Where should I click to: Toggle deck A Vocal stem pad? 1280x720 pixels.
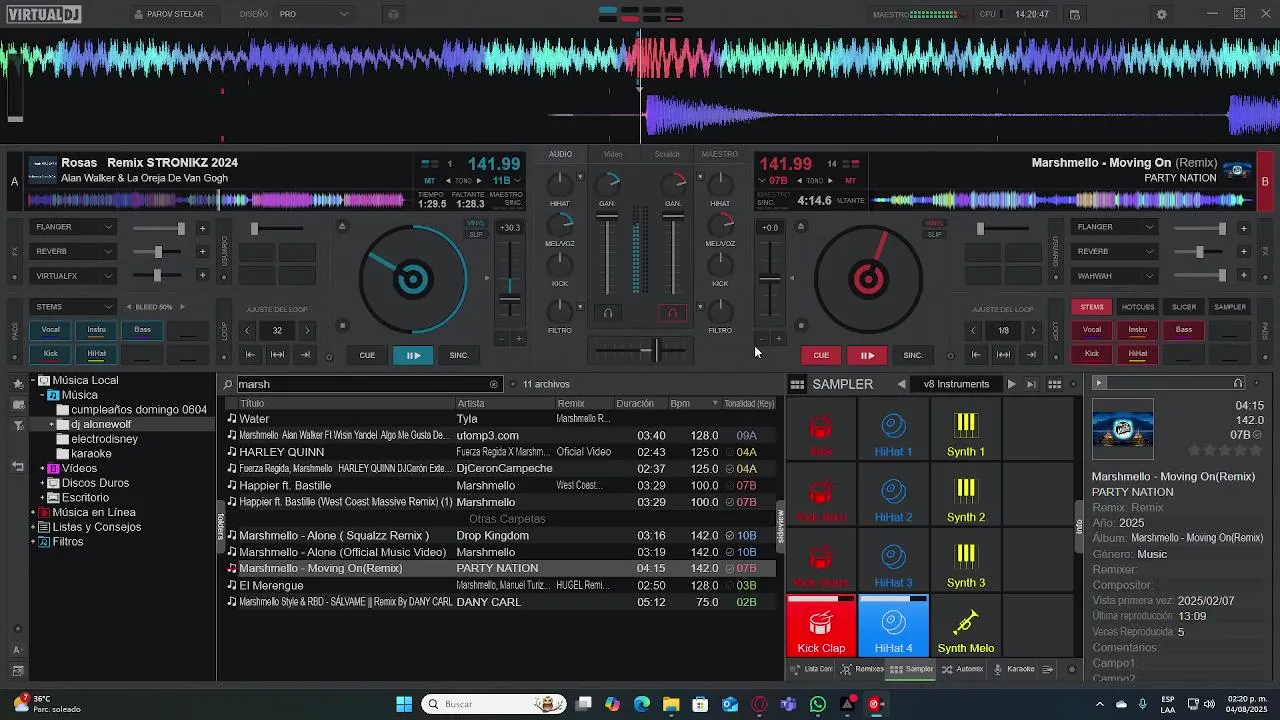pos(50,330)
